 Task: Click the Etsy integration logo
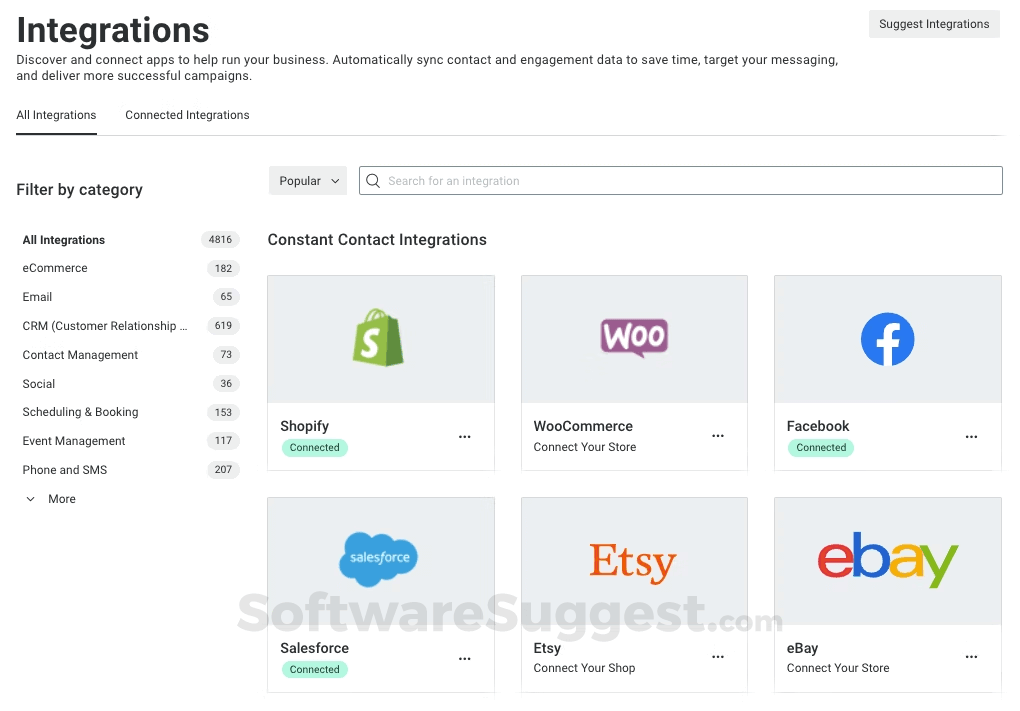pyautogui.click(x=633, y=561)
